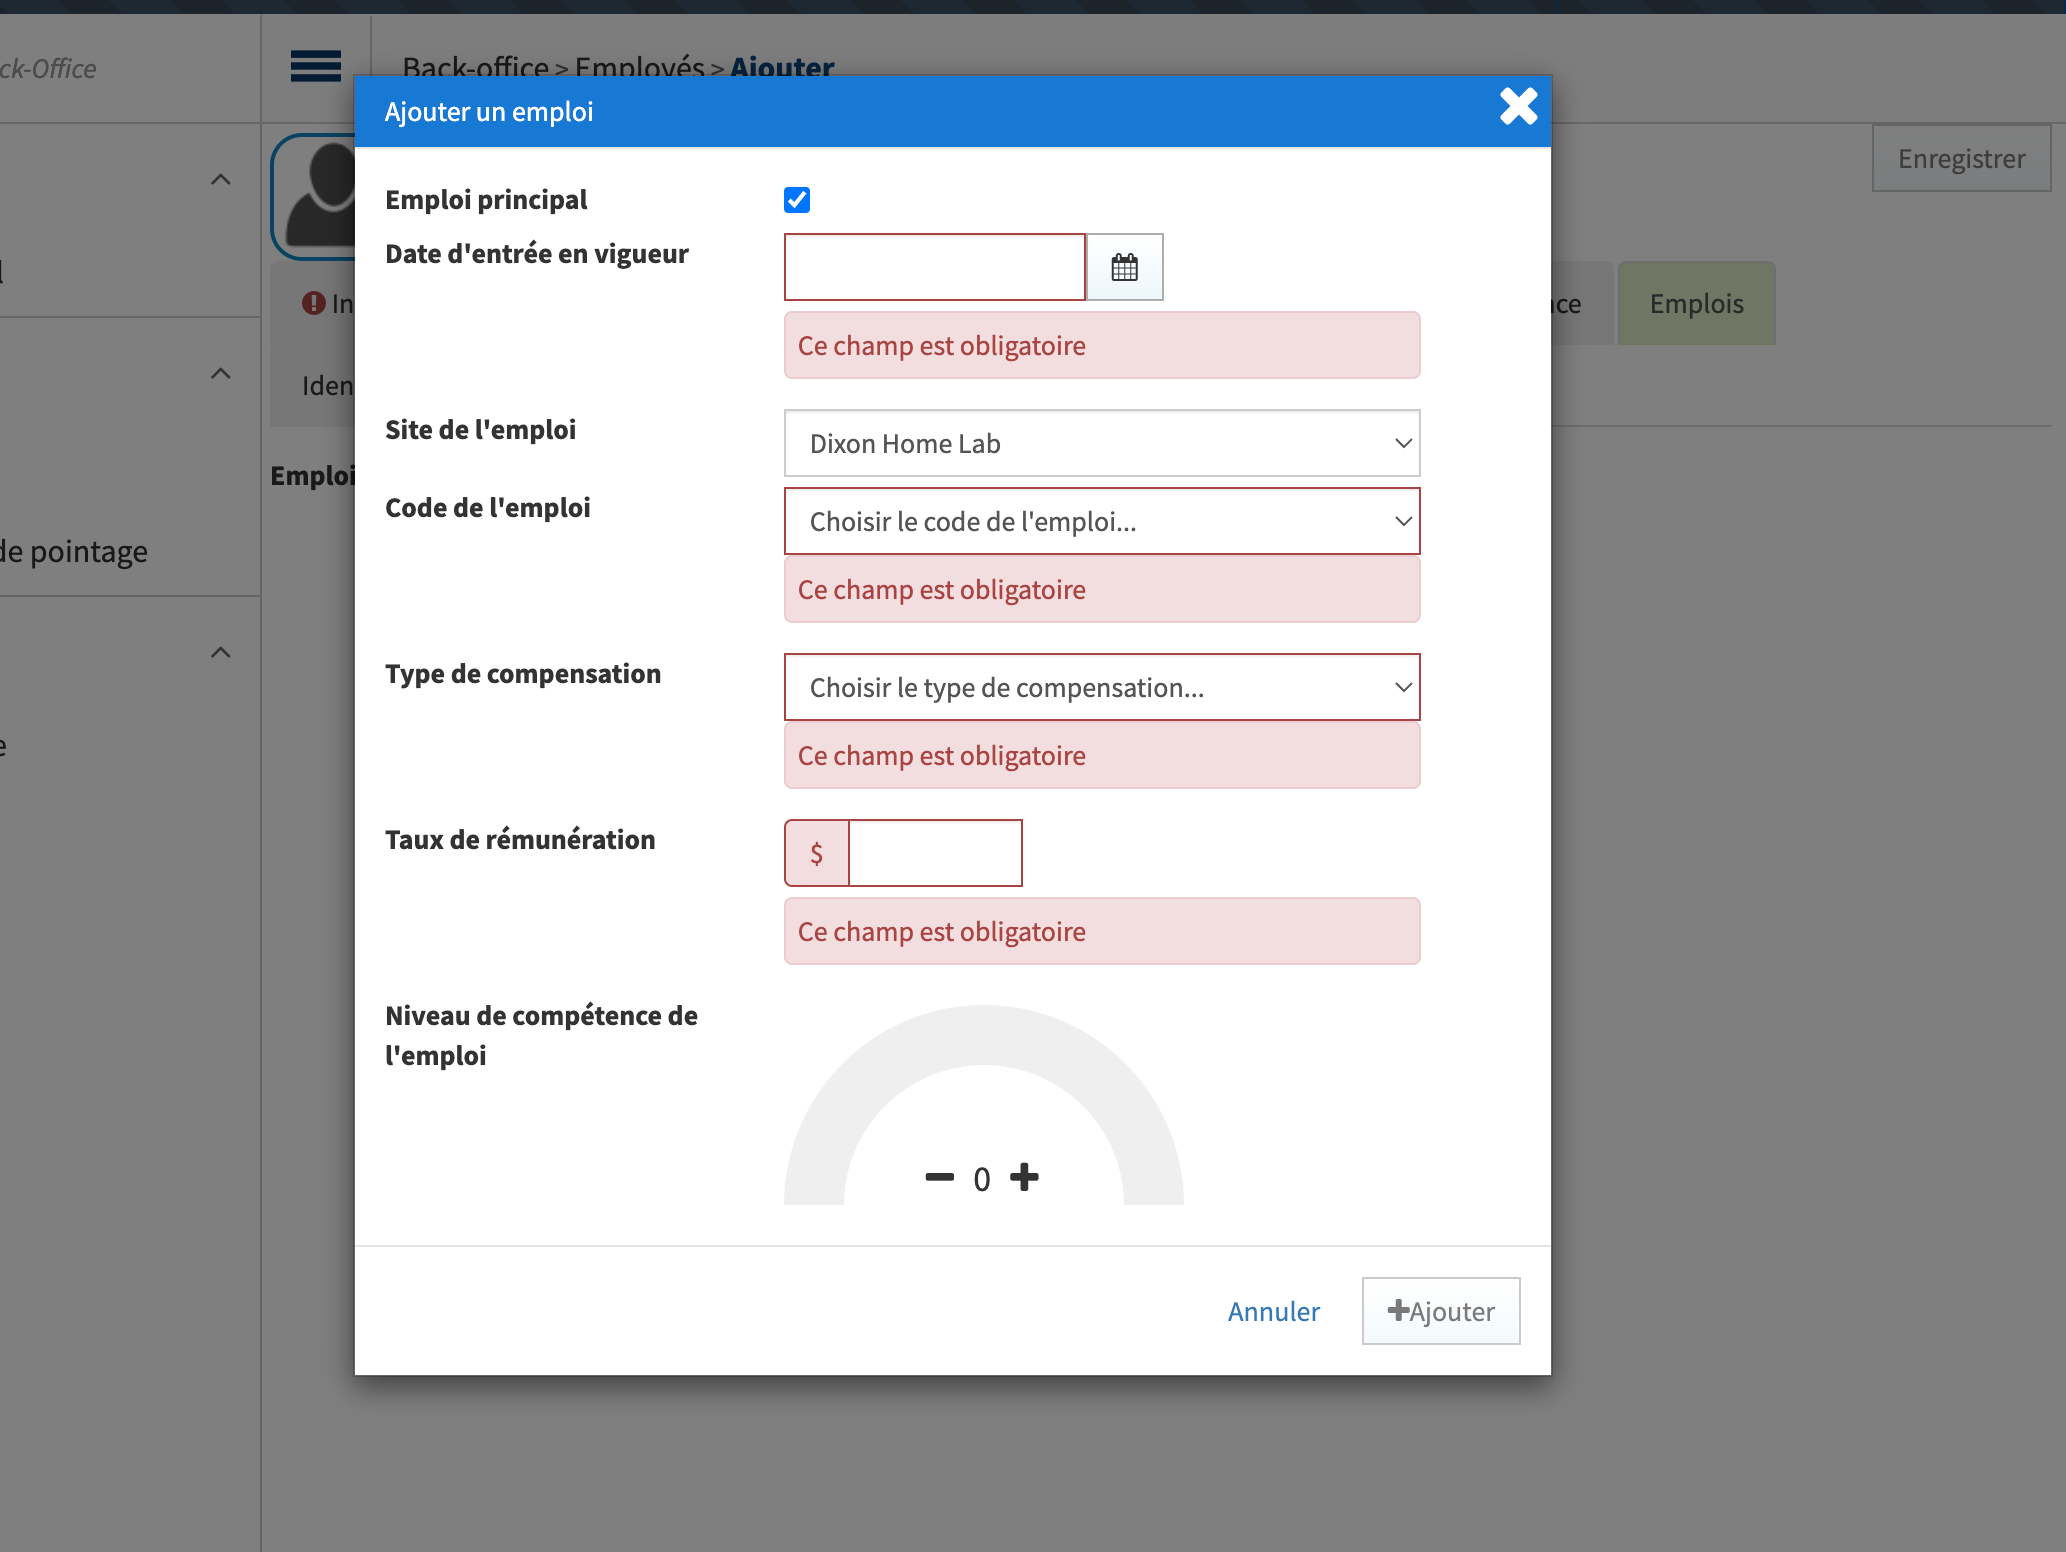
Task: Click the Enregistrer button
Action: pyautogui.click(x=1960, y=157)
